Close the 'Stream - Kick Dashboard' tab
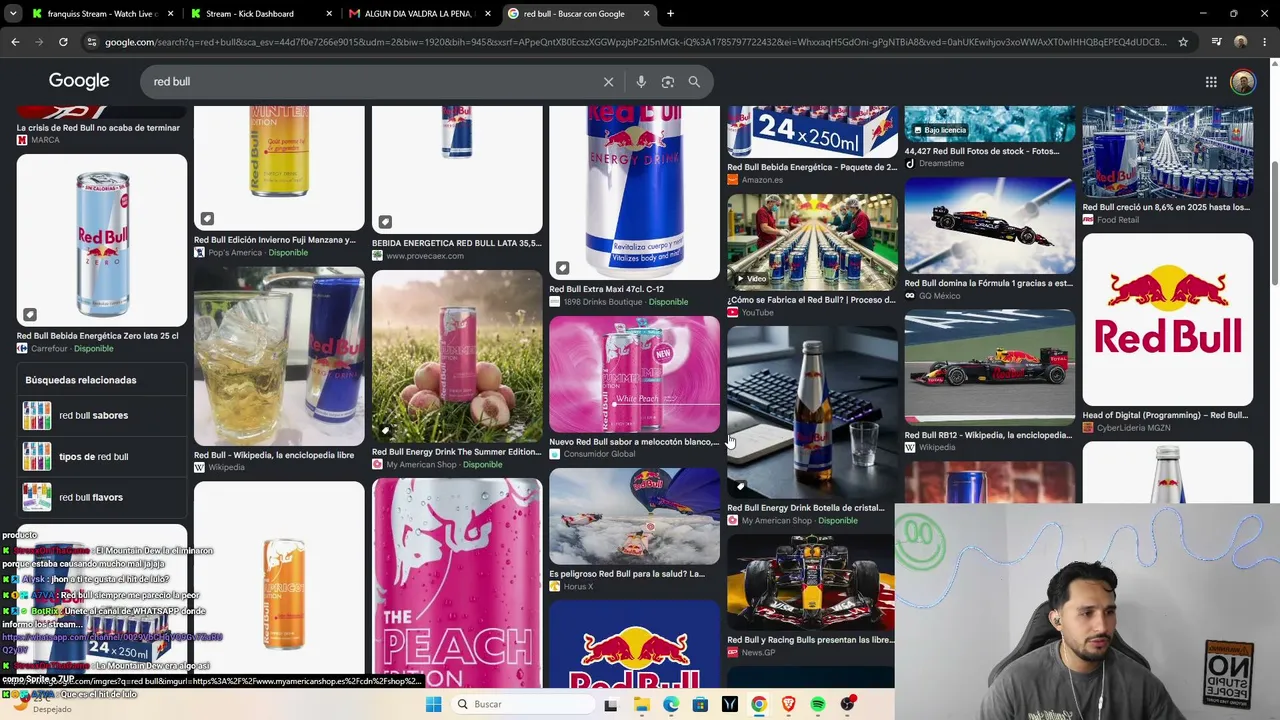 [330, 14]
